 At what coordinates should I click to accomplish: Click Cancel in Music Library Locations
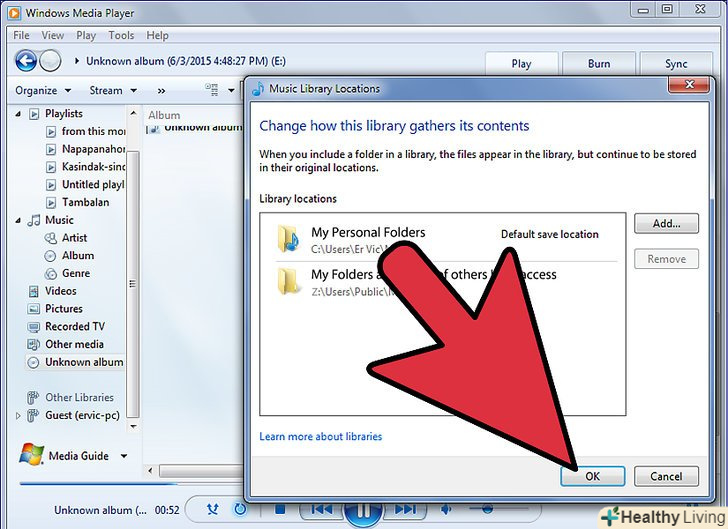tap(666, 476)
